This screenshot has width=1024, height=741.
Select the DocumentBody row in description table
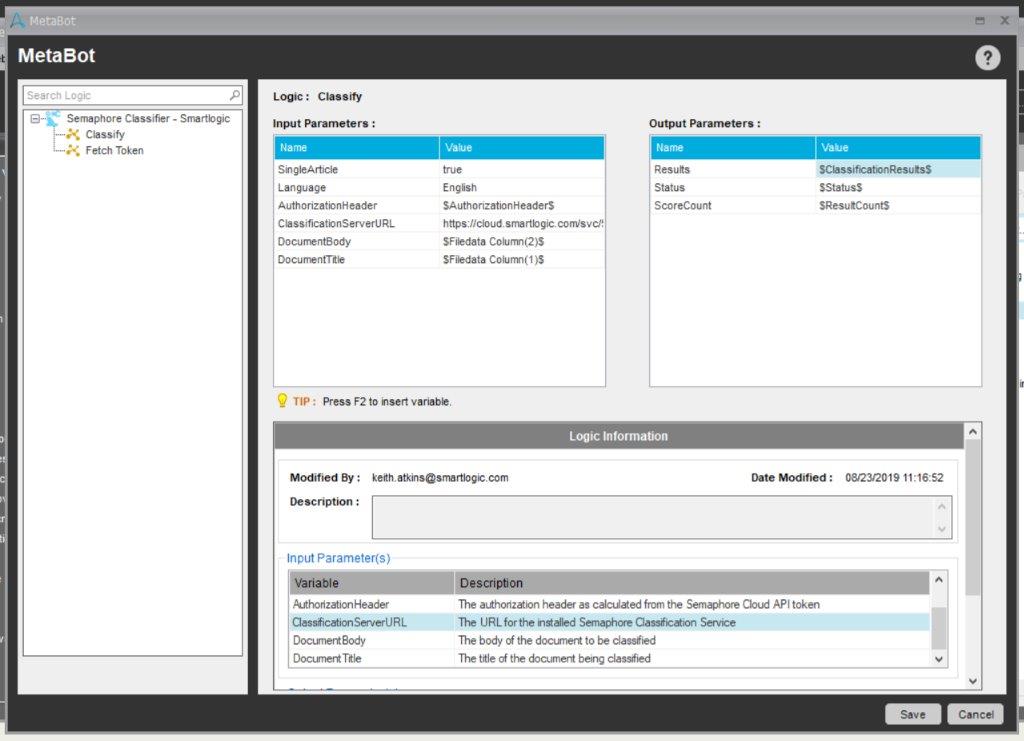point(609,641)
